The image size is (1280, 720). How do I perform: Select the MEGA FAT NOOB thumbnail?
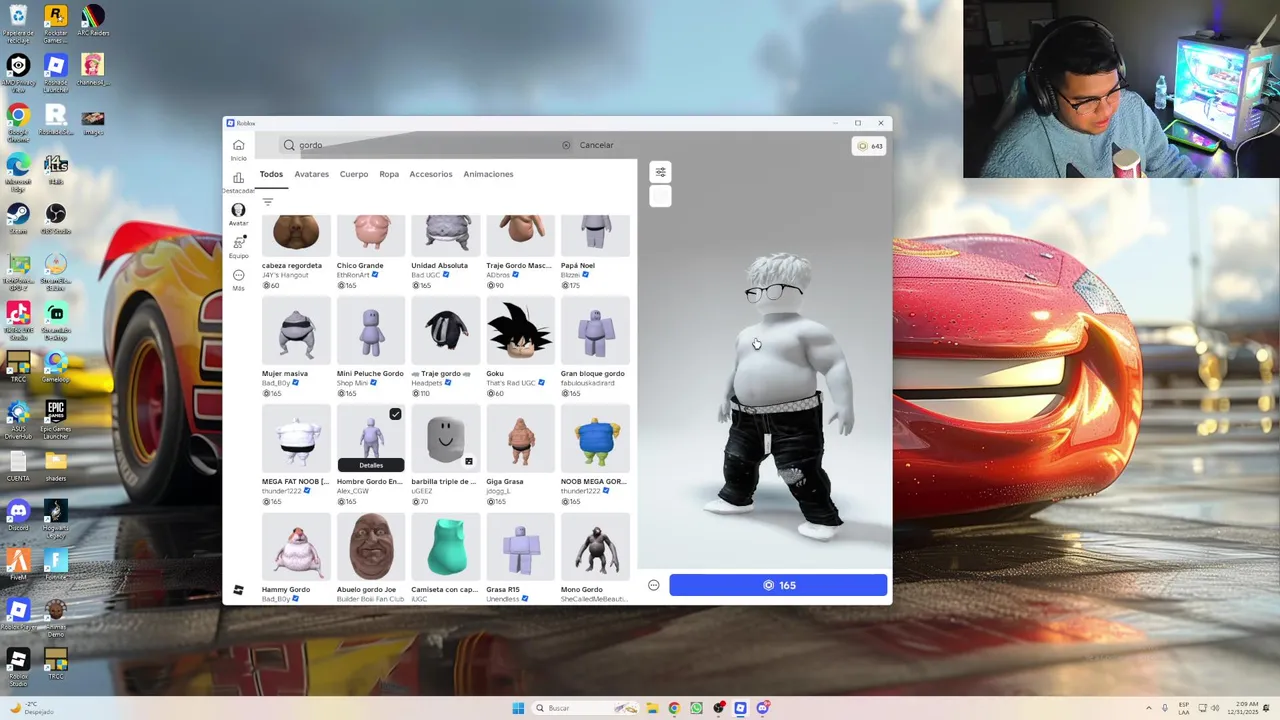296,439
